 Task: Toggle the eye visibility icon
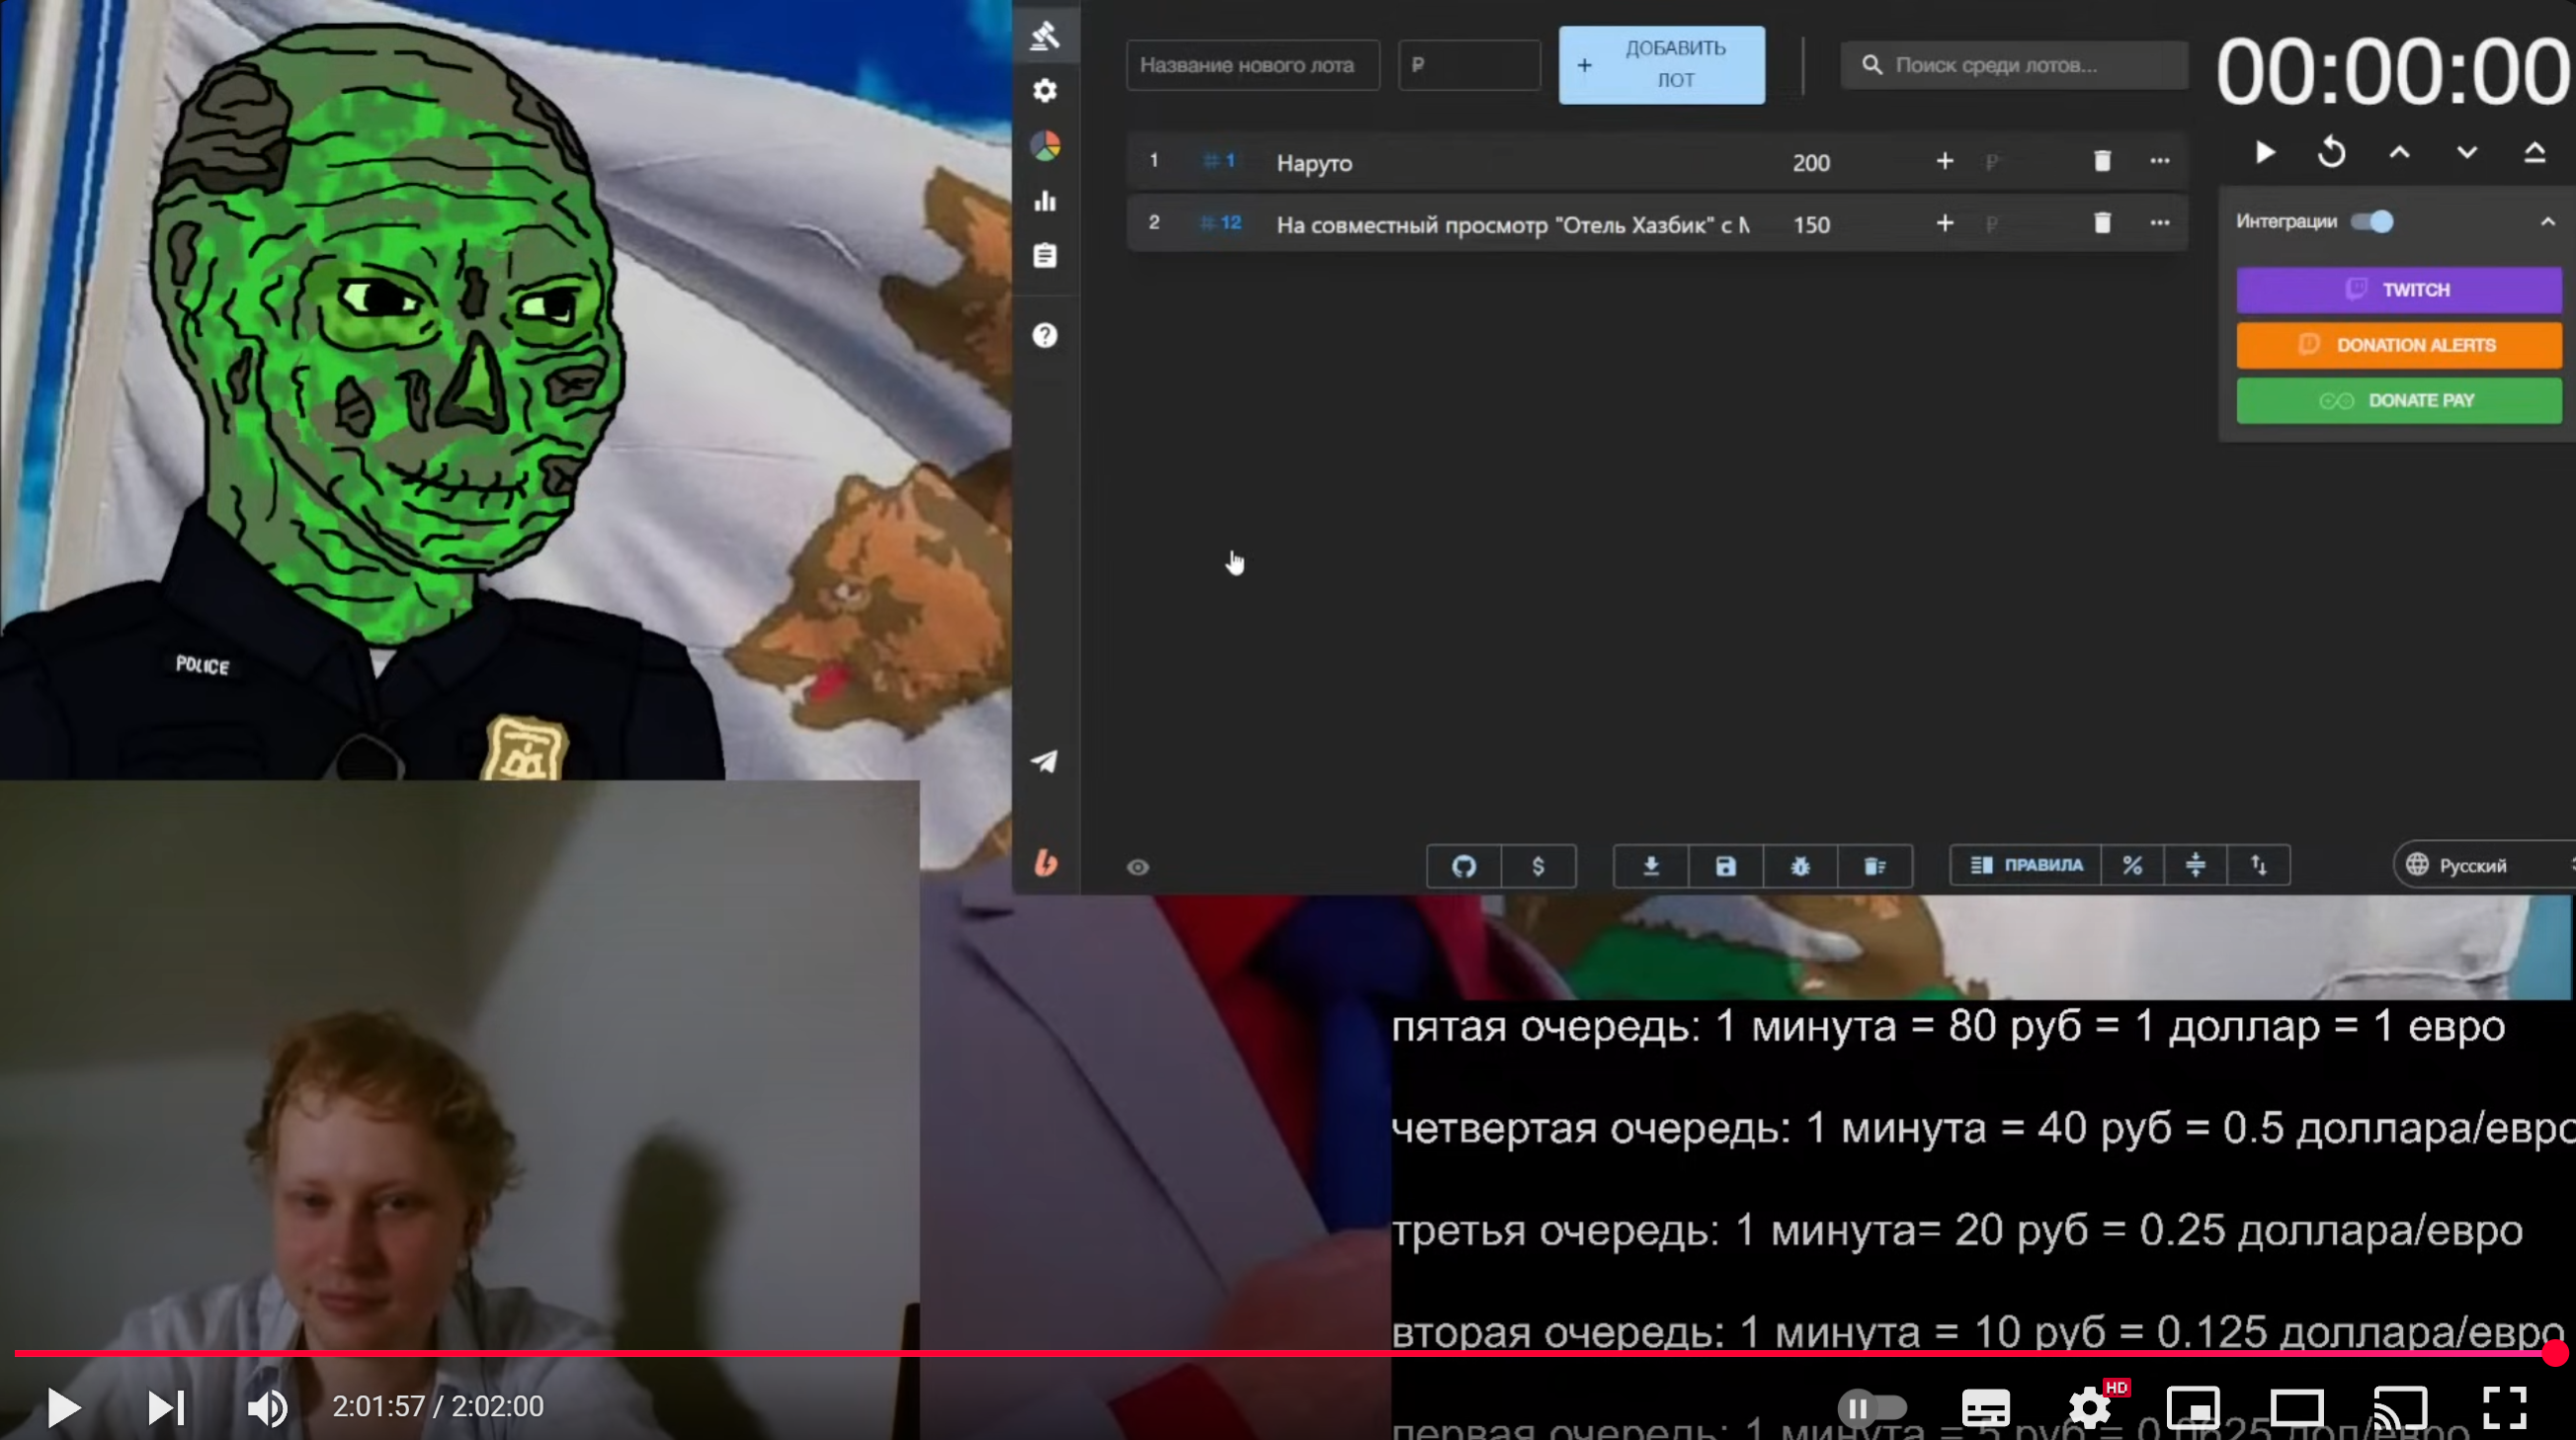1138,867
